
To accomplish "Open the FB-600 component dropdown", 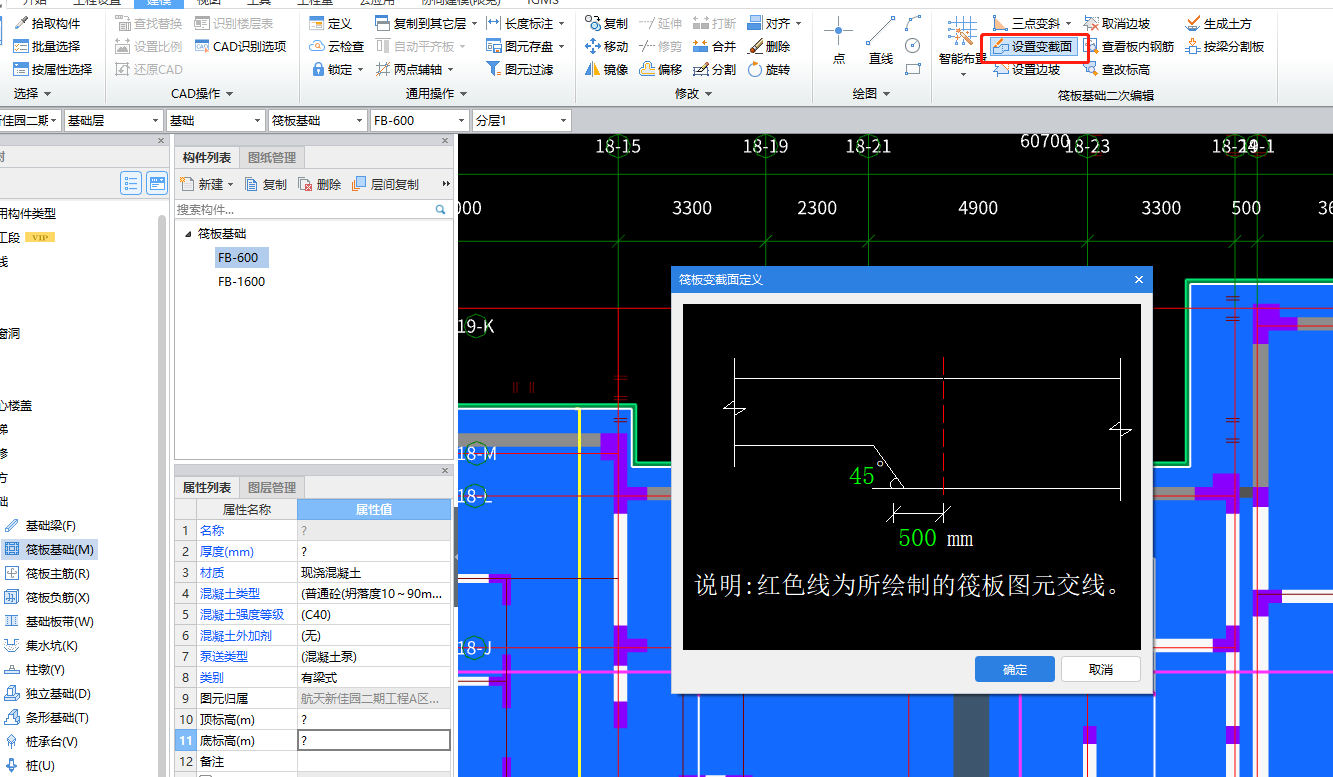I will tap(419, 120).
